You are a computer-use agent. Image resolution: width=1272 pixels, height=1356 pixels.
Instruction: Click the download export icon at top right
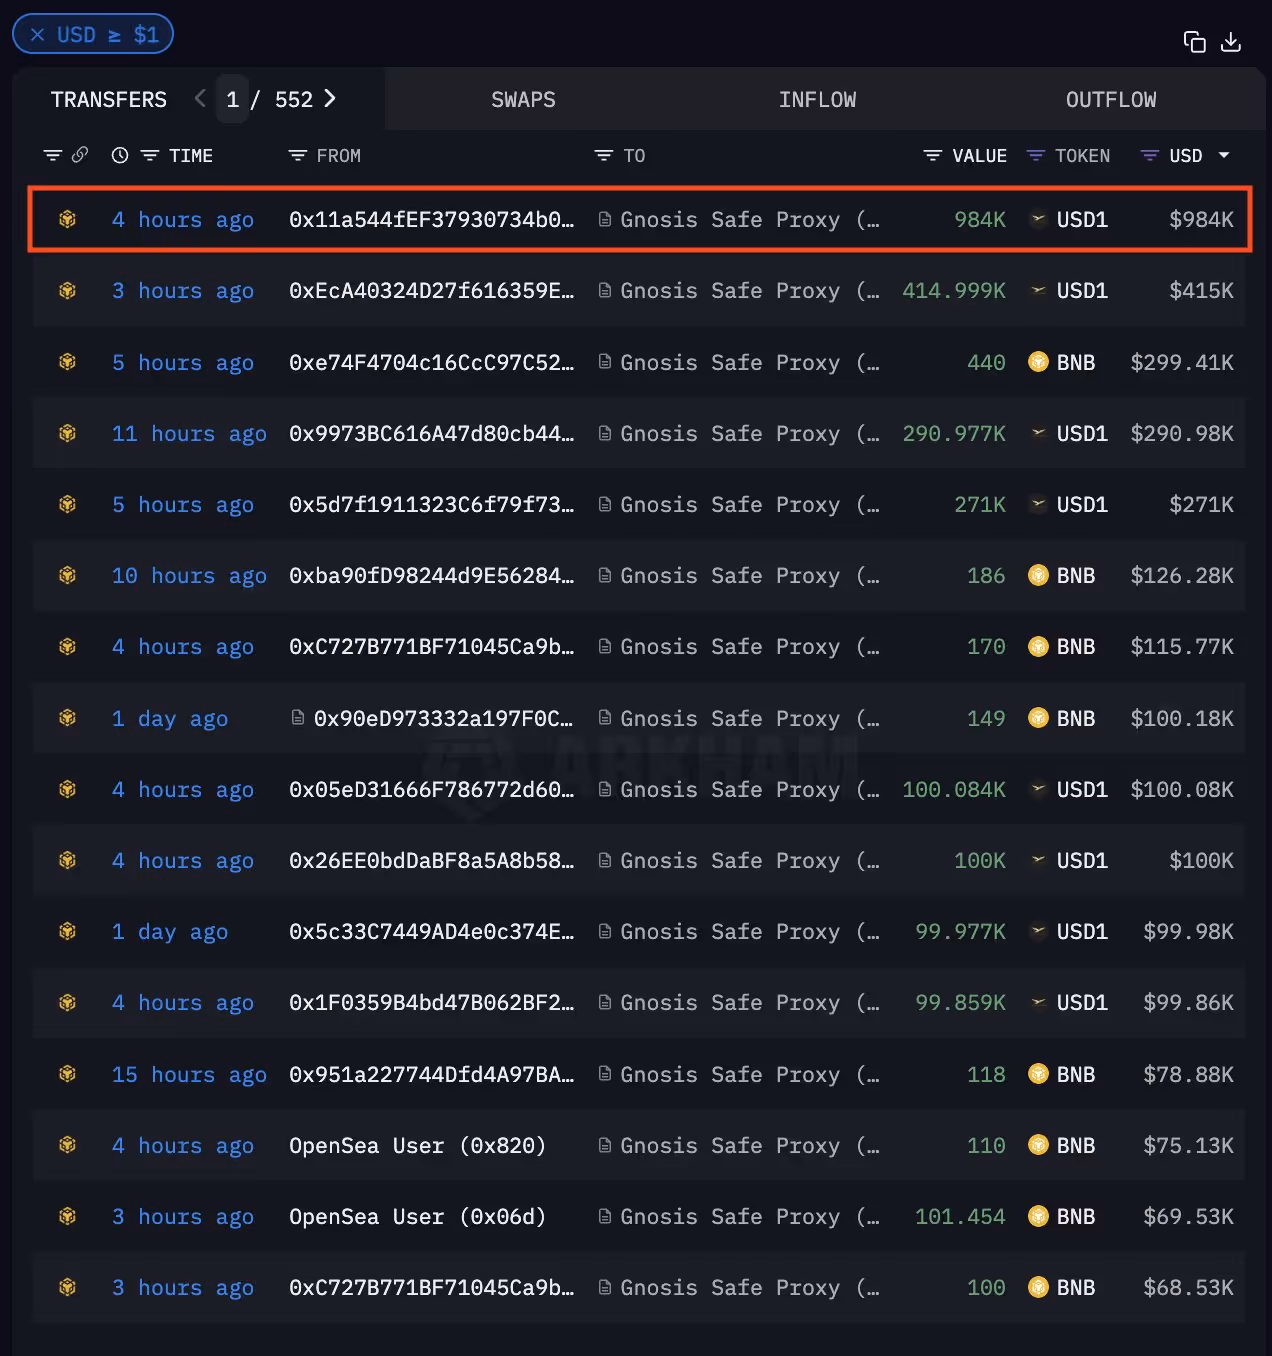tap(1231, 42)
